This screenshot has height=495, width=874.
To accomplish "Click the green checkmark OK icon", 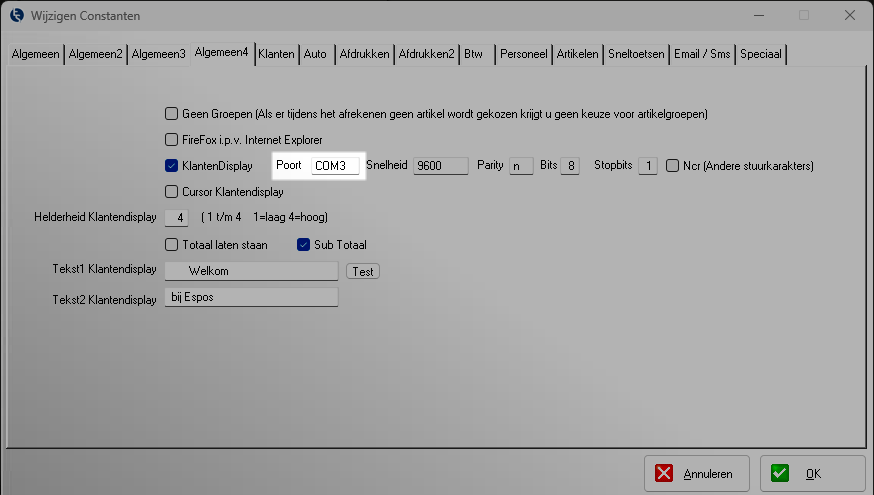I will coord(781,474).
